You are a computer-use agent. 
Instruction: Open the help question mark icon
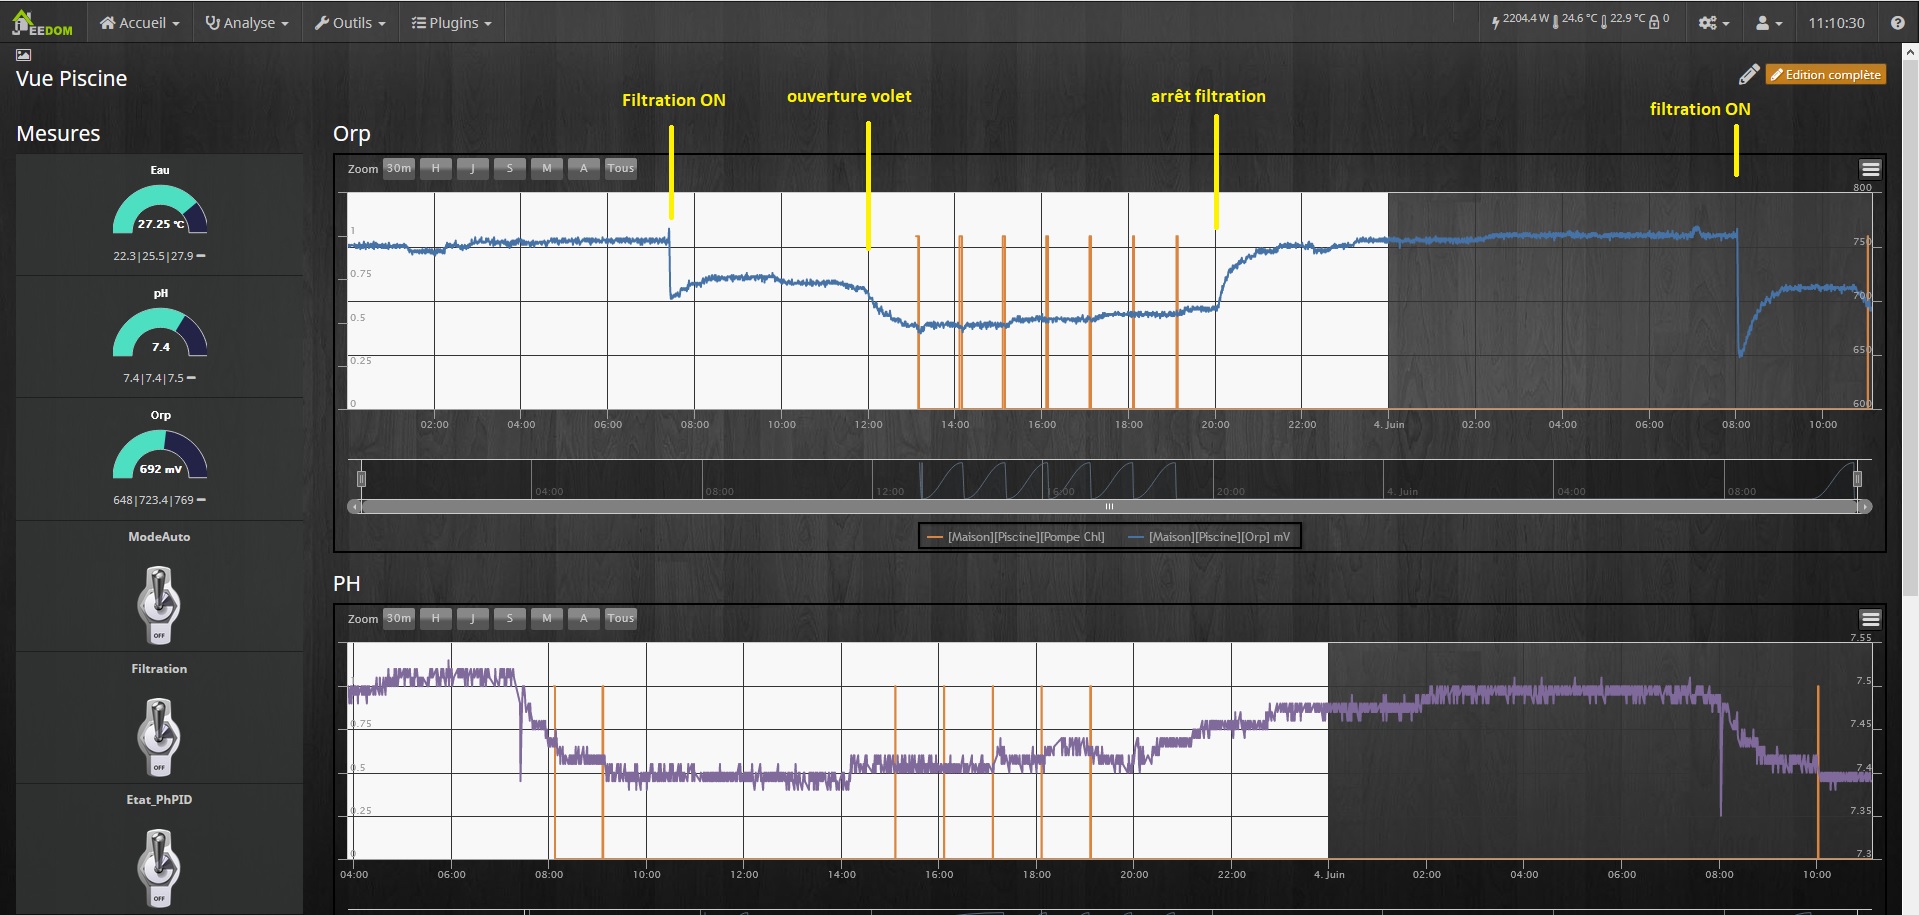(1897, 22)
